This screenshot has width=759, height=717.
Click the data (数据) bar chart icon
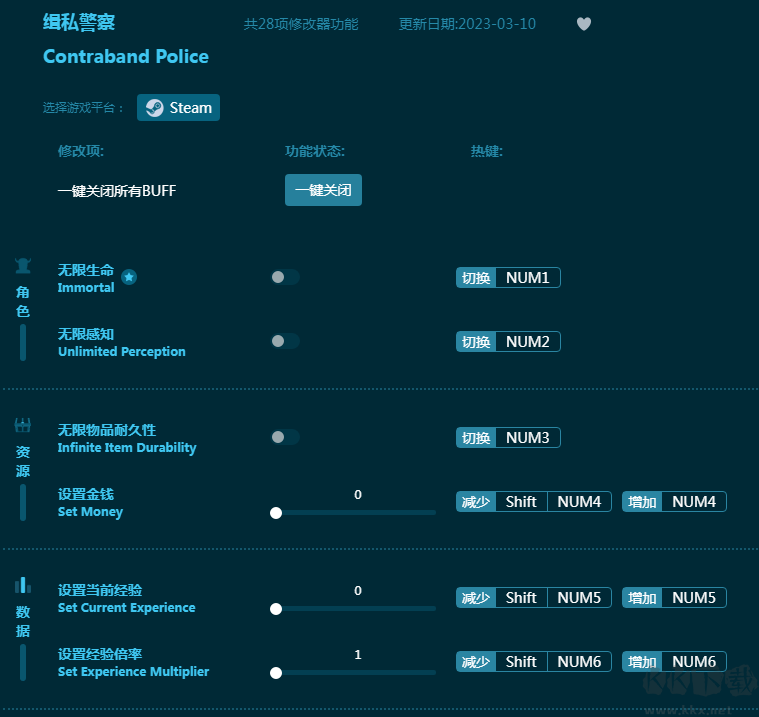pyautogui.click(x=23, y=585)
